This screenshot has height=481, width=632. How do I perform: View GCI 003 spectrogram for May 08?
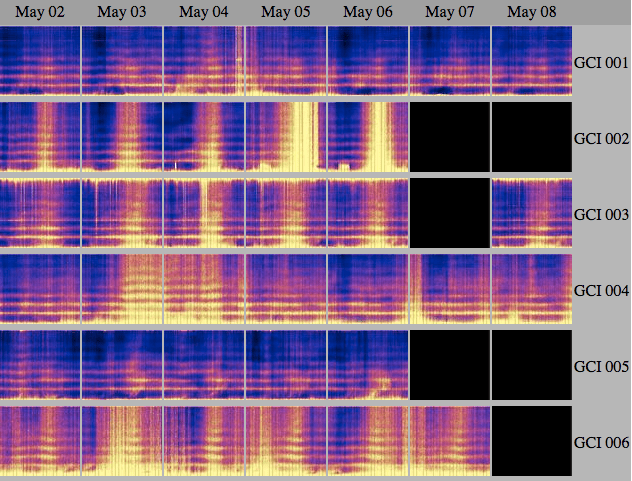point(531,213)
